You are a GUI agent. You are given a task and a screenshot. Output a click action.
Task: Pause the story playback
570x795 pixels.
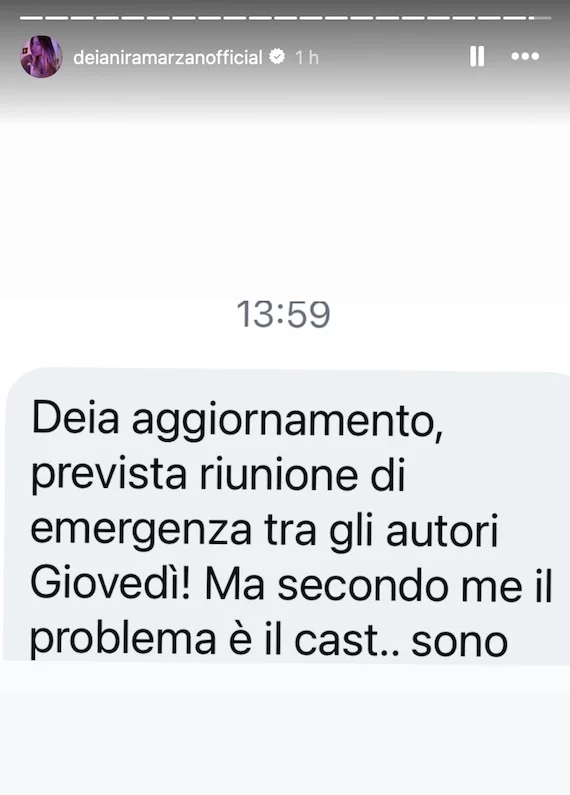tap(477, 56)
